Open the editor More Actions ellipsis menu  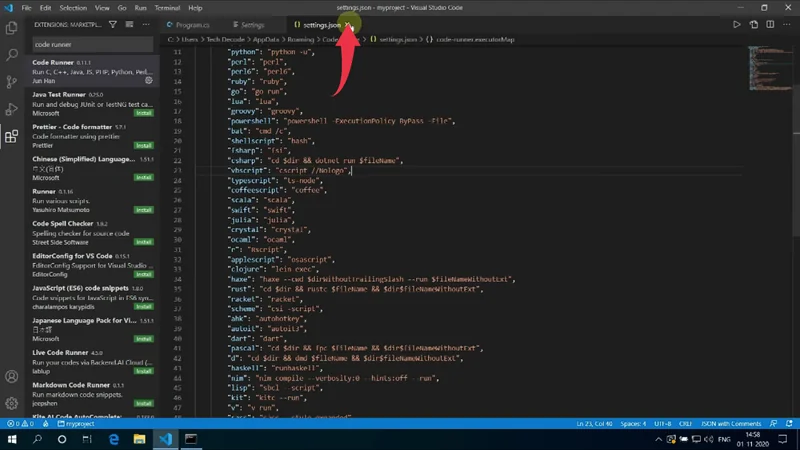click(786, 24)
